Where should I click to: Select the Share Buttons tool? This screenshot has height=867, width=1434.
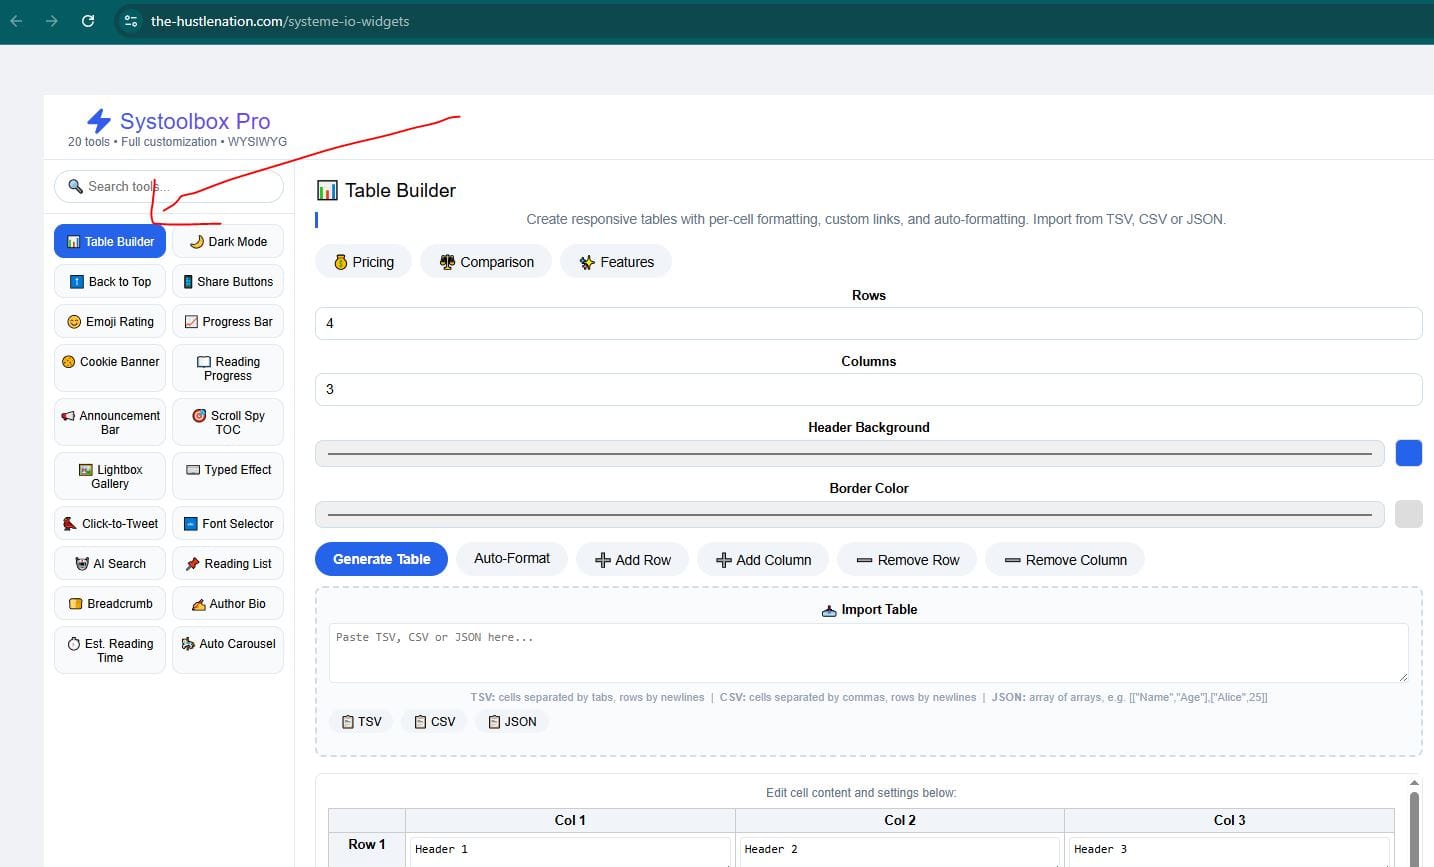[x=228, y=281]
